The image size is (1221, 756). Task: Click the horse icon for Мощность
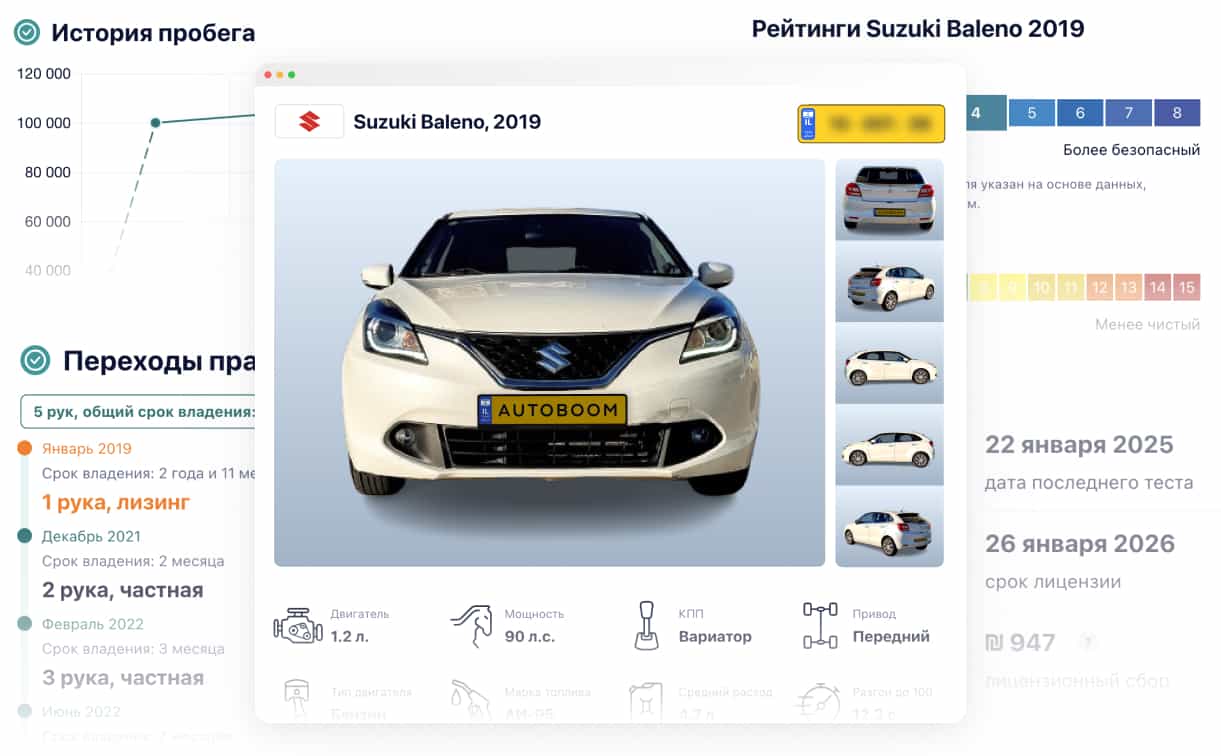472,625
